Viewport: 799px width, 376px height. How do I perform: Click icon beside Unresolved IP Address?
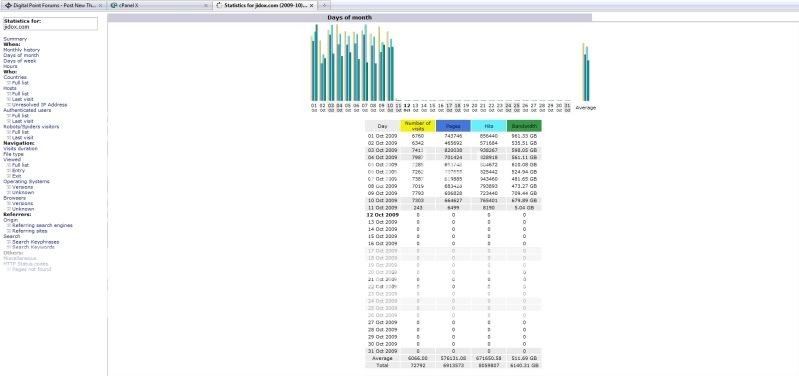click(9, 105)
